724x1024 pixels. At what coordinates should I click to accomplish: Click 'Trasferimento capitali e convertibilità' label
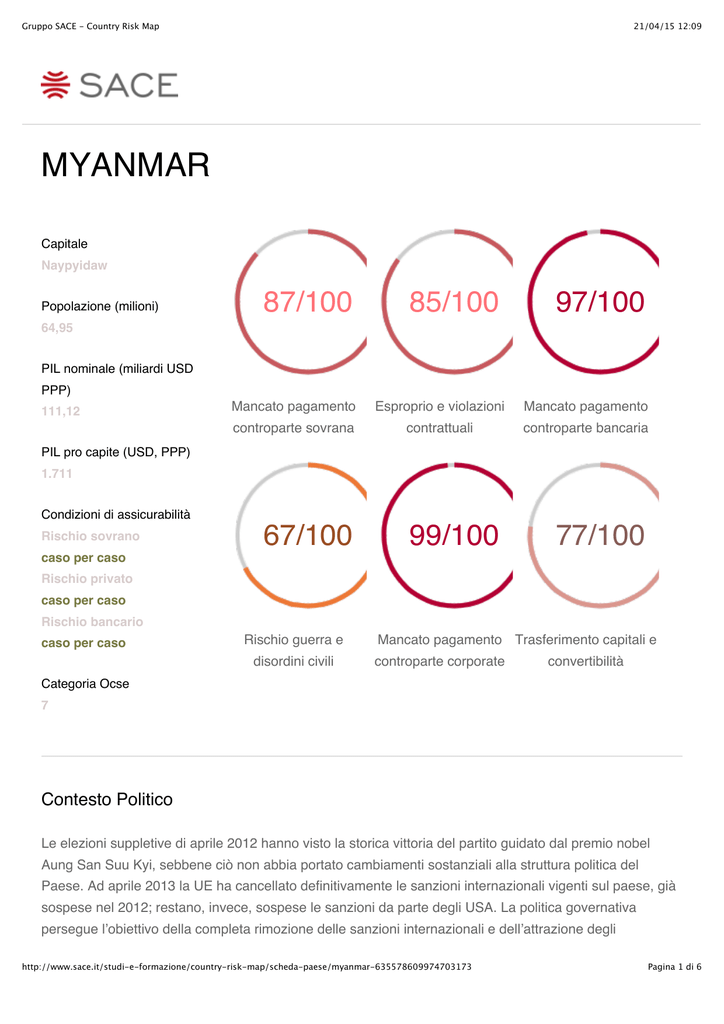(586, 650)
